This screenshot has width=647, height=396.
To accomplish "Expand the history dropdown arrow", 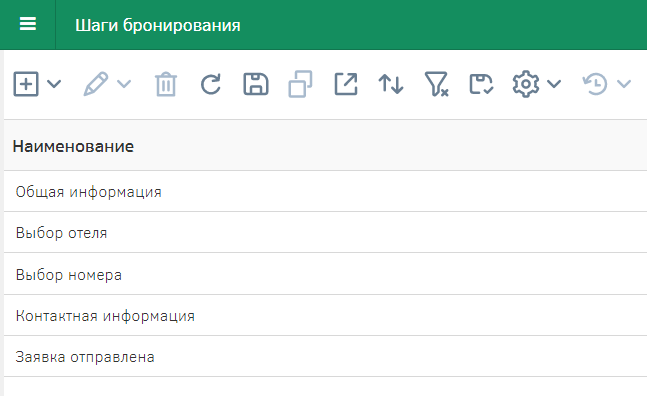I will (x=624, y=84).
